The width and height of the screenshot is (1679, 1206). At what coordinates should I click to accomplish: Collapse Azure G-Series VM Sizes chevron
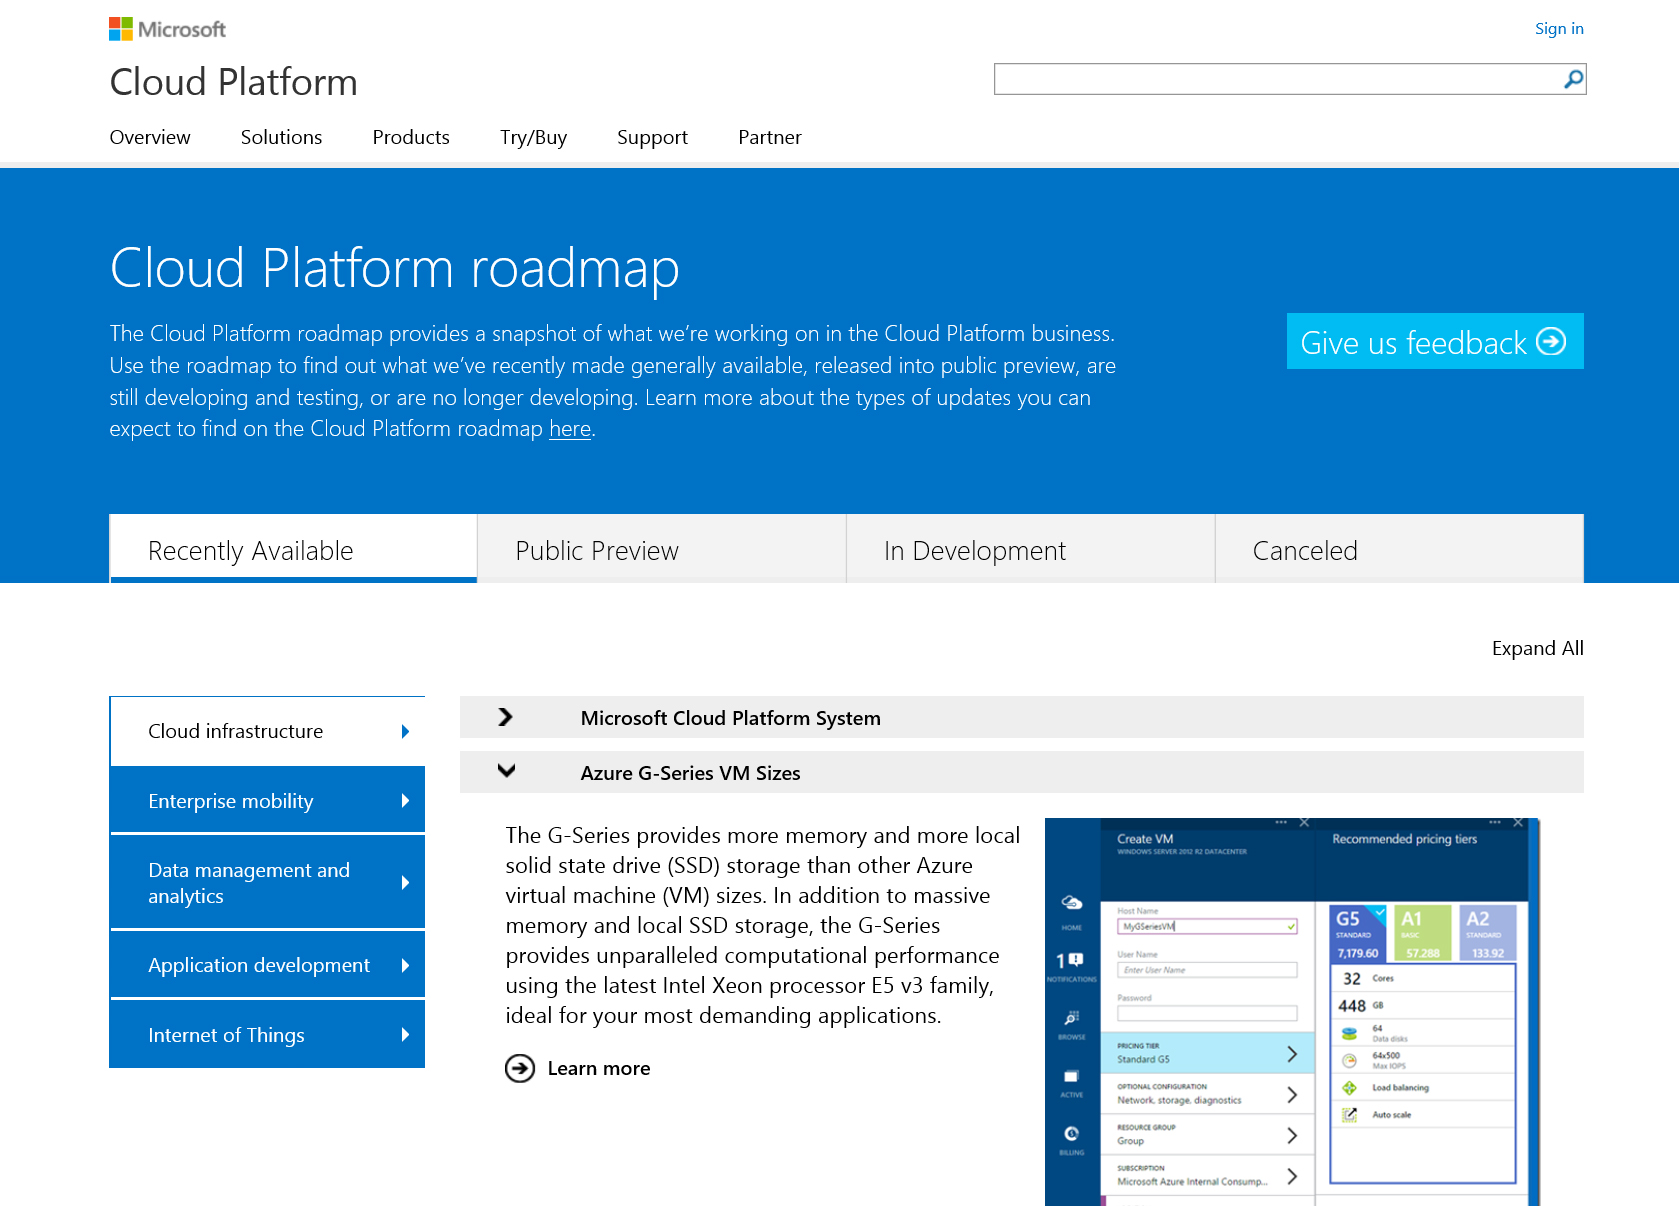click(x=506, y=770)
